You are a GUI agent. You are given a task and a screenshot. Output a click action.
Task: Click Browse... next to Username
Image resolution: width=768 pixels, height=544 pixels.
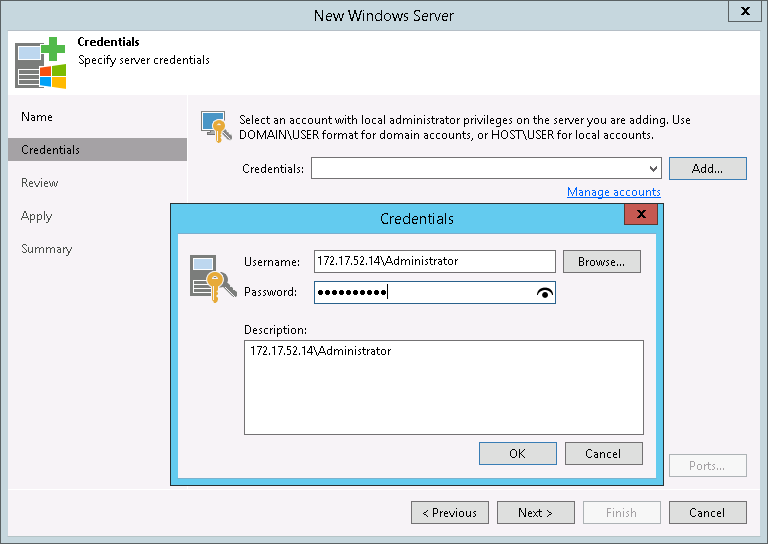601,262
